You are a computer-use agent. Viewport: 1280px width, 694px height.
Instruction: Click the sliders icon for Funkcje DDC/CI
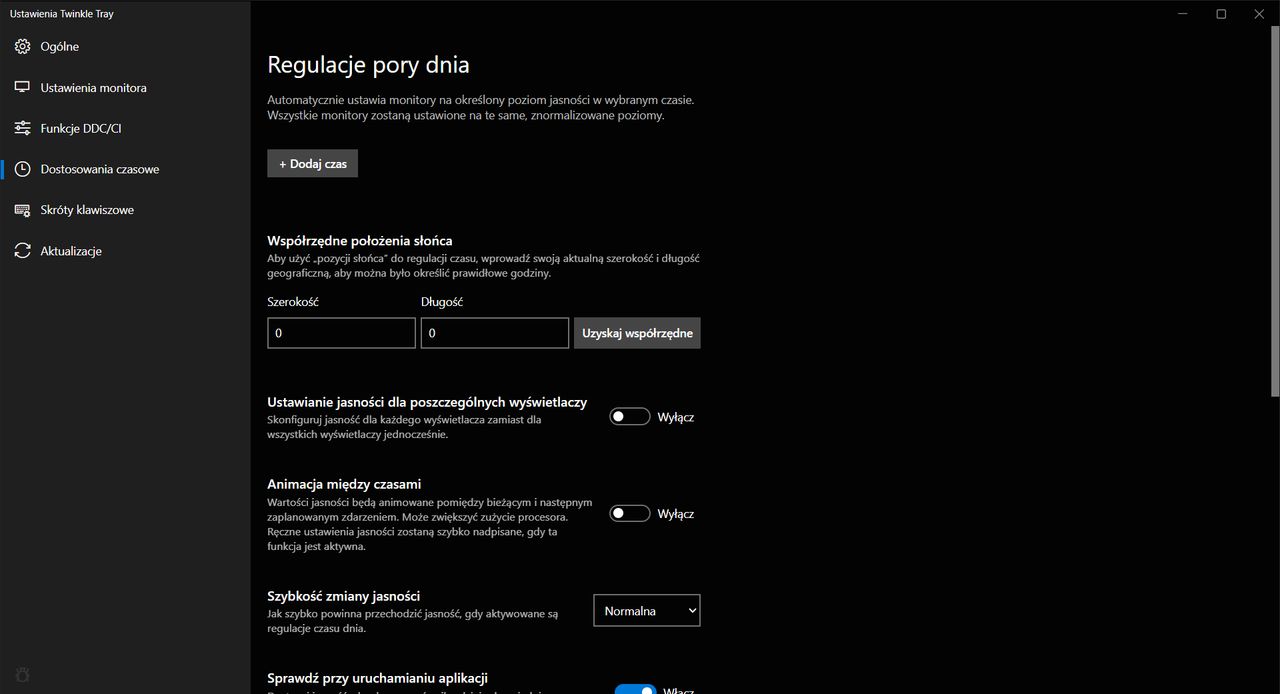coord(22,128)
